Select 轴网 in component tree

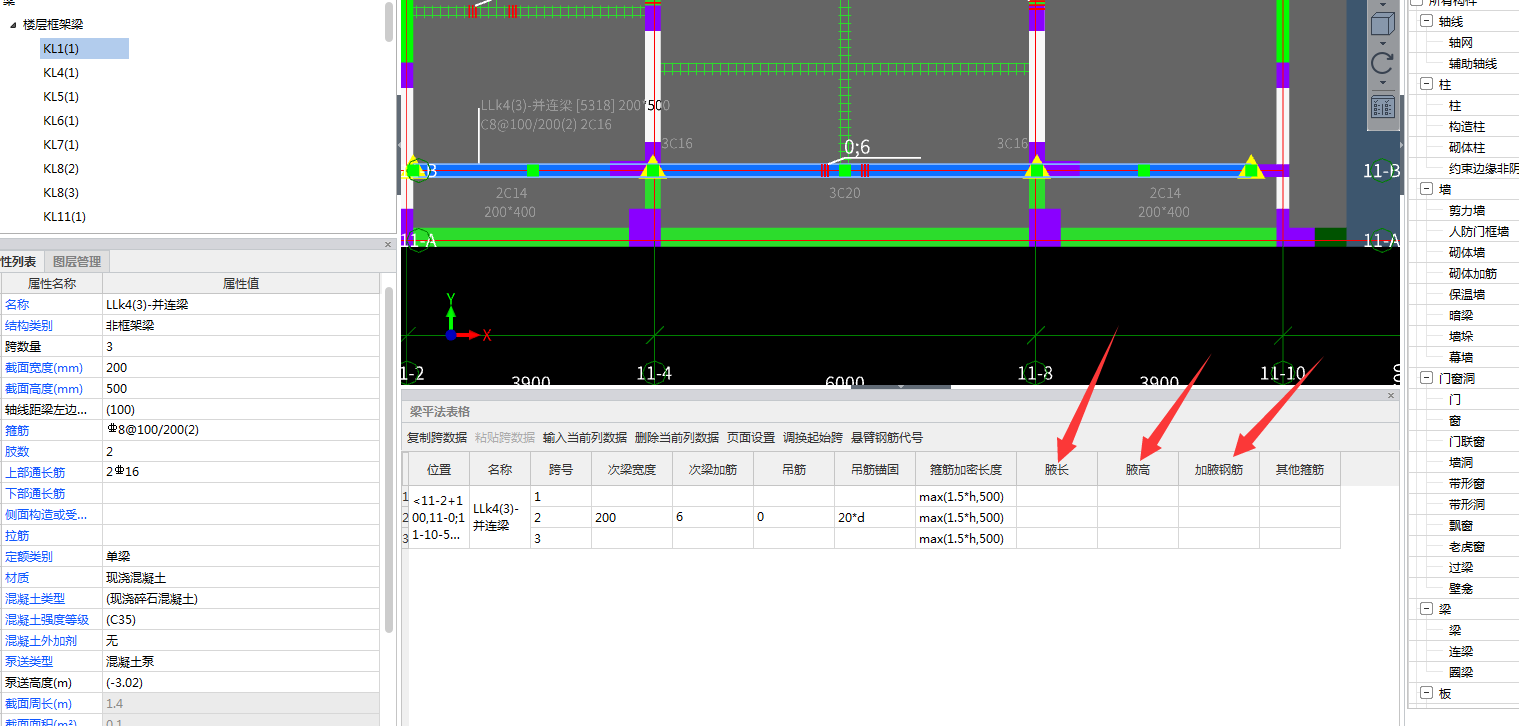pyautogui.click(x=1461, y=42)
